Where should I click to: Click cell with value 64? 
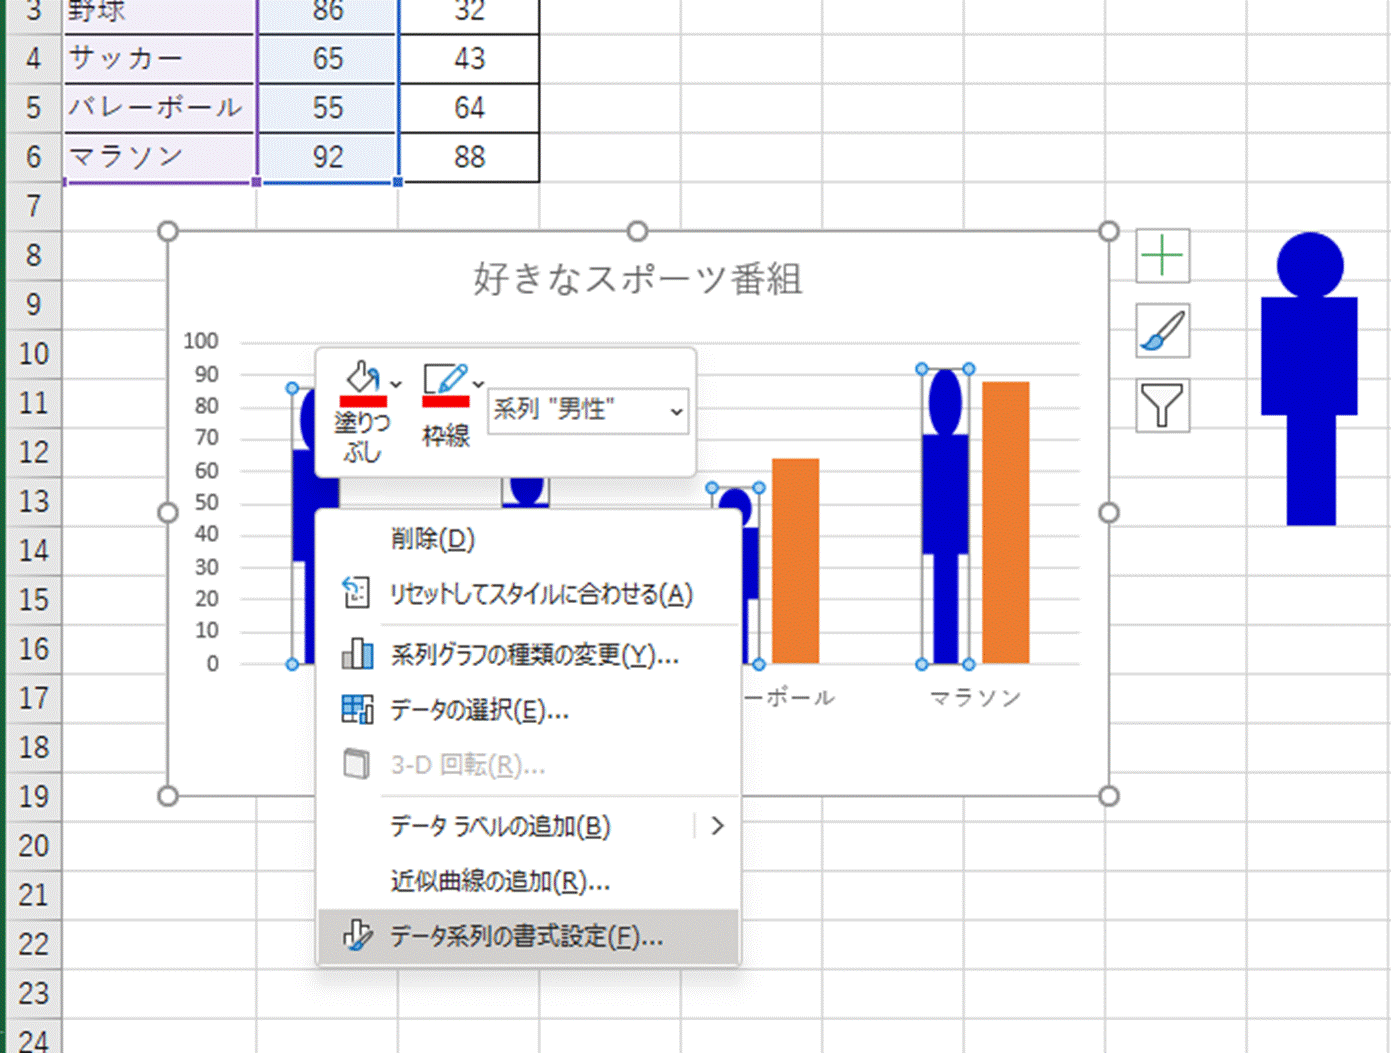(469, 108)
